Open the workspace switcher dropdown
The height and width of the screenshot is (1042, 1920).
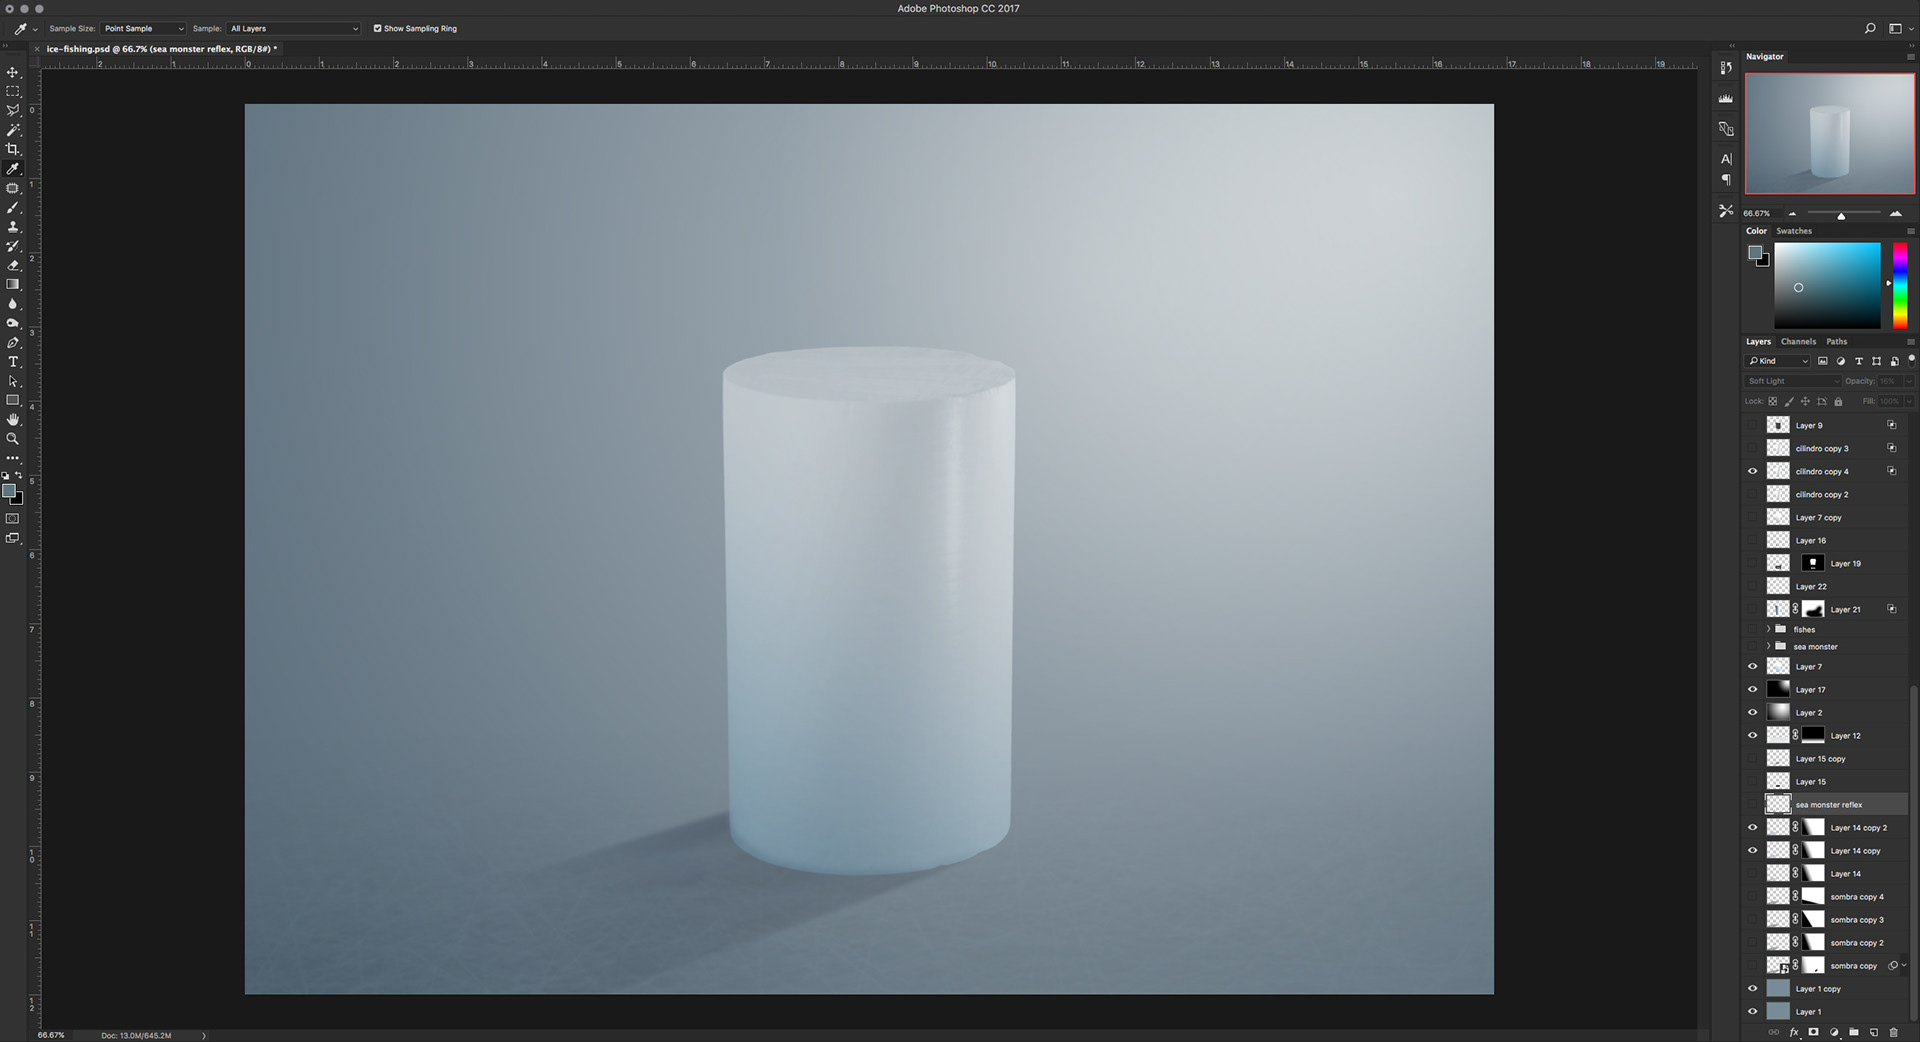(x=1899, y=29)
